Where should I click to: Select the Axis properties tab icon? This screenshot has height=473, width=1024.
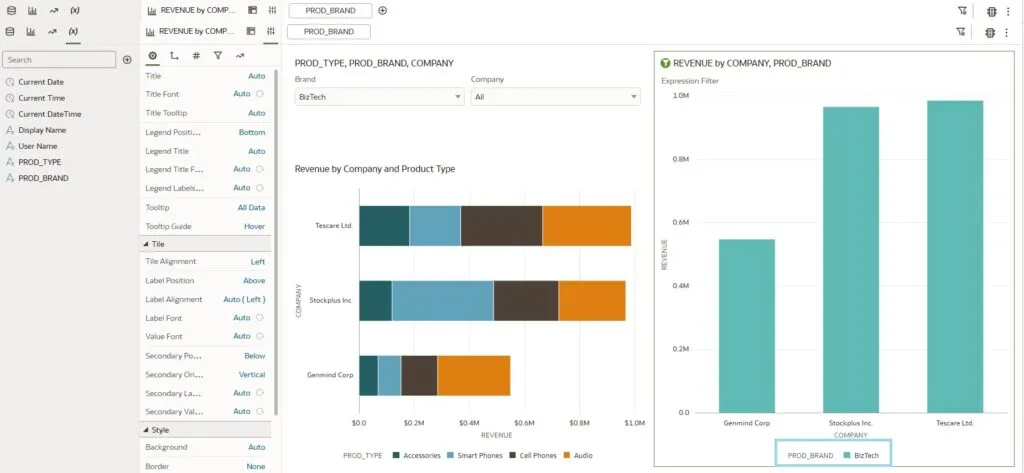click(x=175, y=56)
